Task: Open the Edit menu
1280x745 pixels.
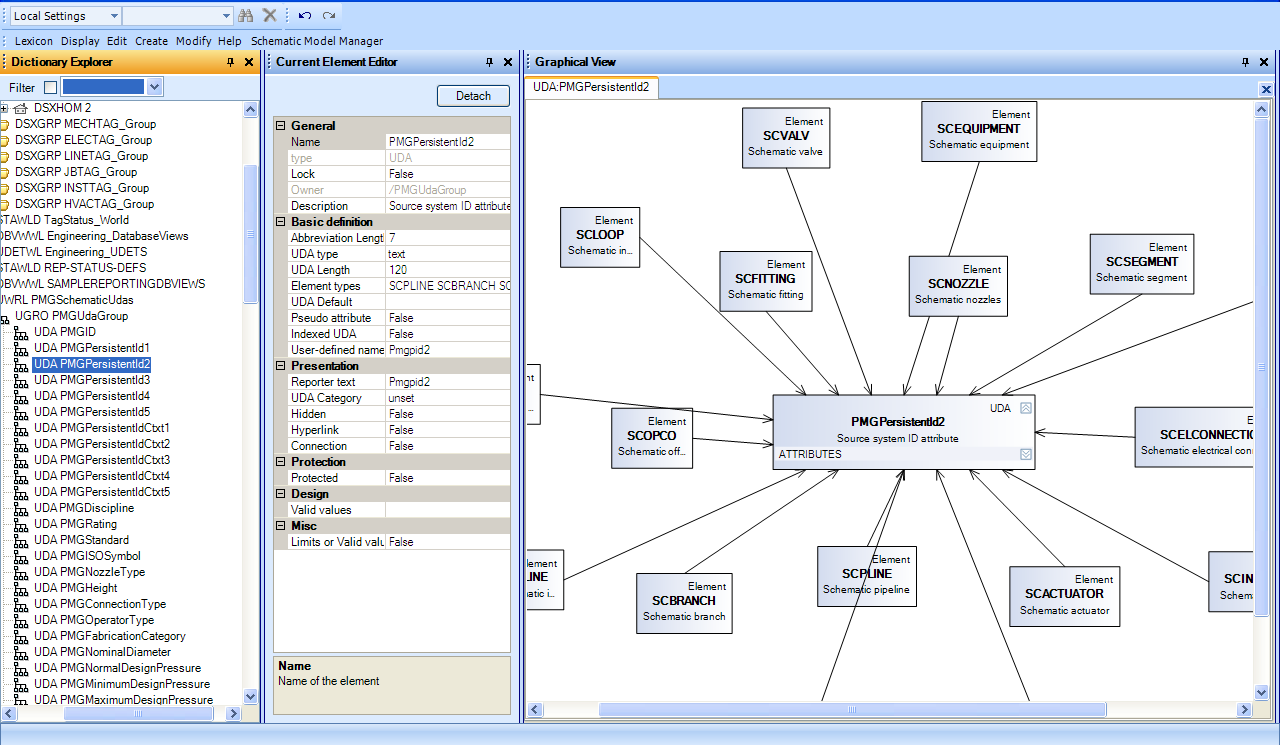Action: 117,41
